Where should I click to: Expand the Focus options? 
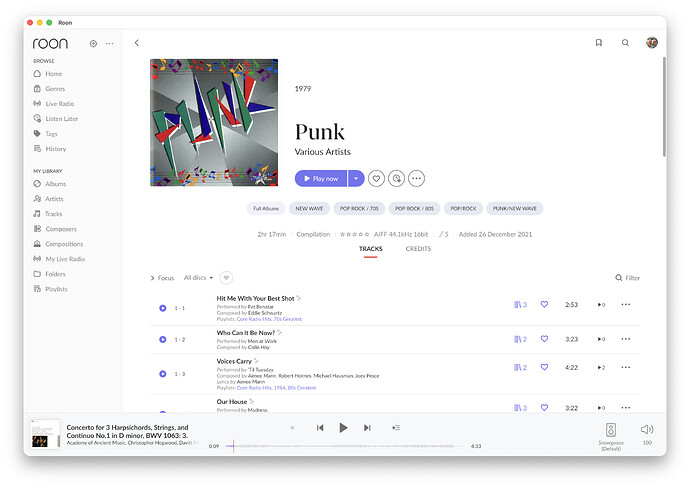pos(162,278)
